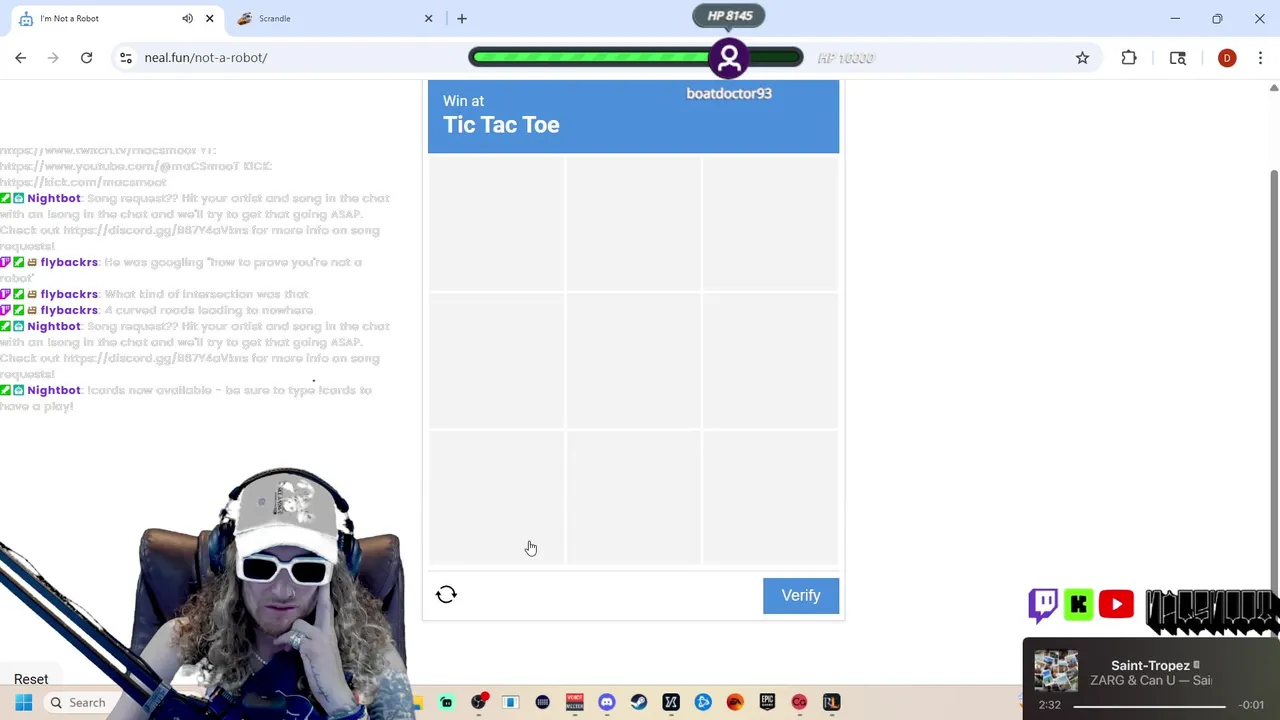Viewport: 1280px width, 720px height.
Task: Select the top-middle tic tac toe cell
Action: [633, 224]
